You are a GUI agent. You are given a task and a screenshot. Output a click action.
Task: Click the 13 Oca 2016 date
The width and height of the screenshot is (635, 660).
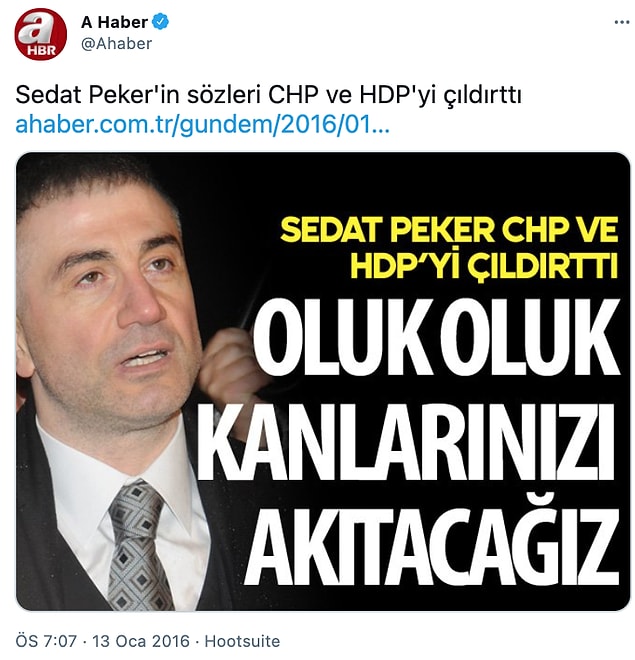141,641
